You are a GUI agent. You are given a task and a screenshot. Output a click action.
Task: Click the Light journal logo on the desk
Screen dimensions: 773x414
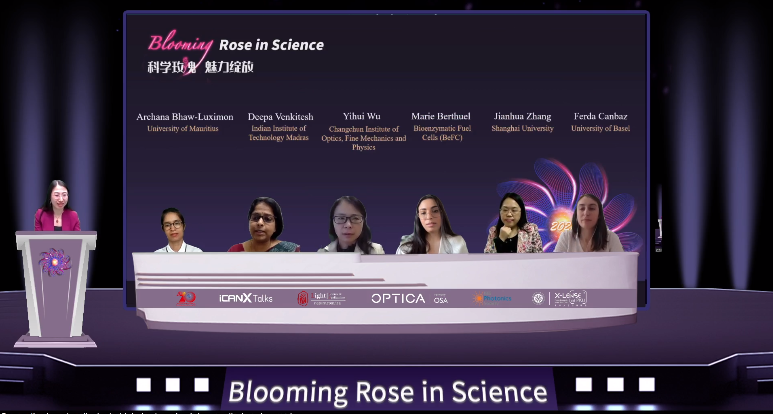pos(320,298)
